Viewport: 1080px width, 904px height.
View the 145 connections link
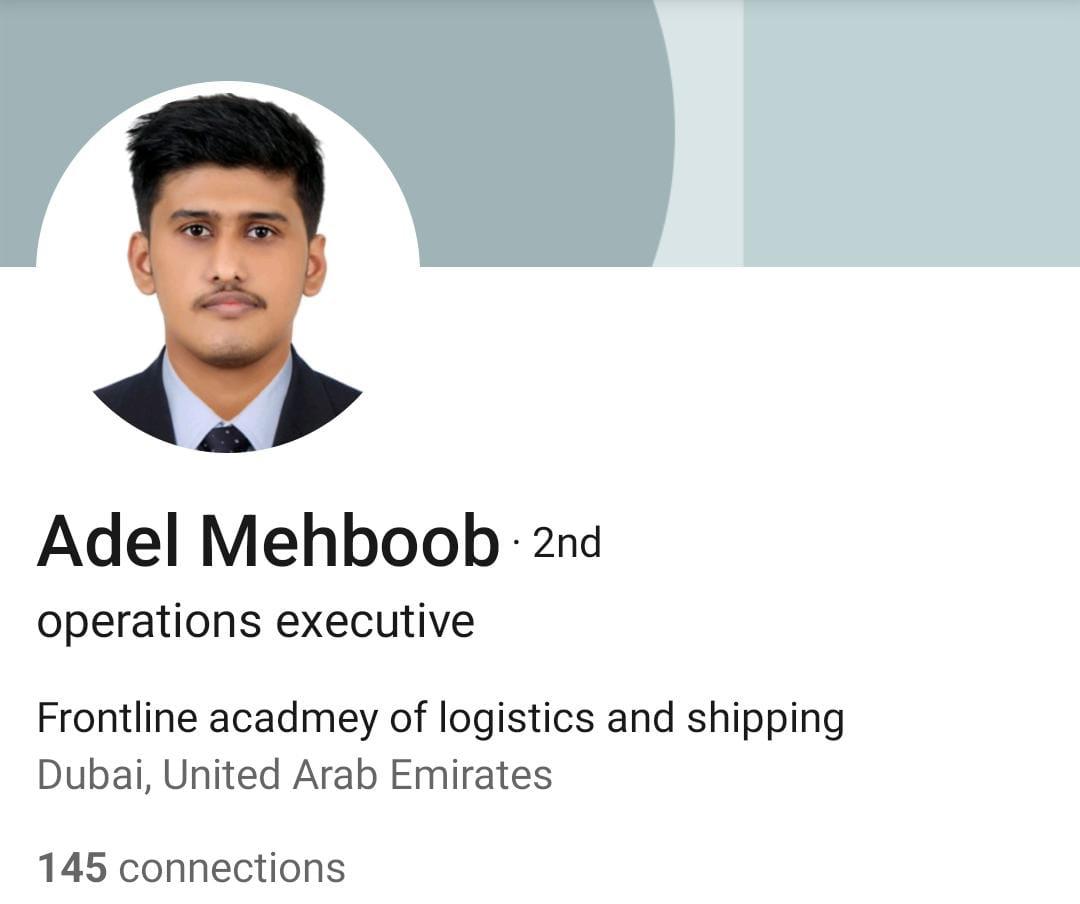click(191, 867)
